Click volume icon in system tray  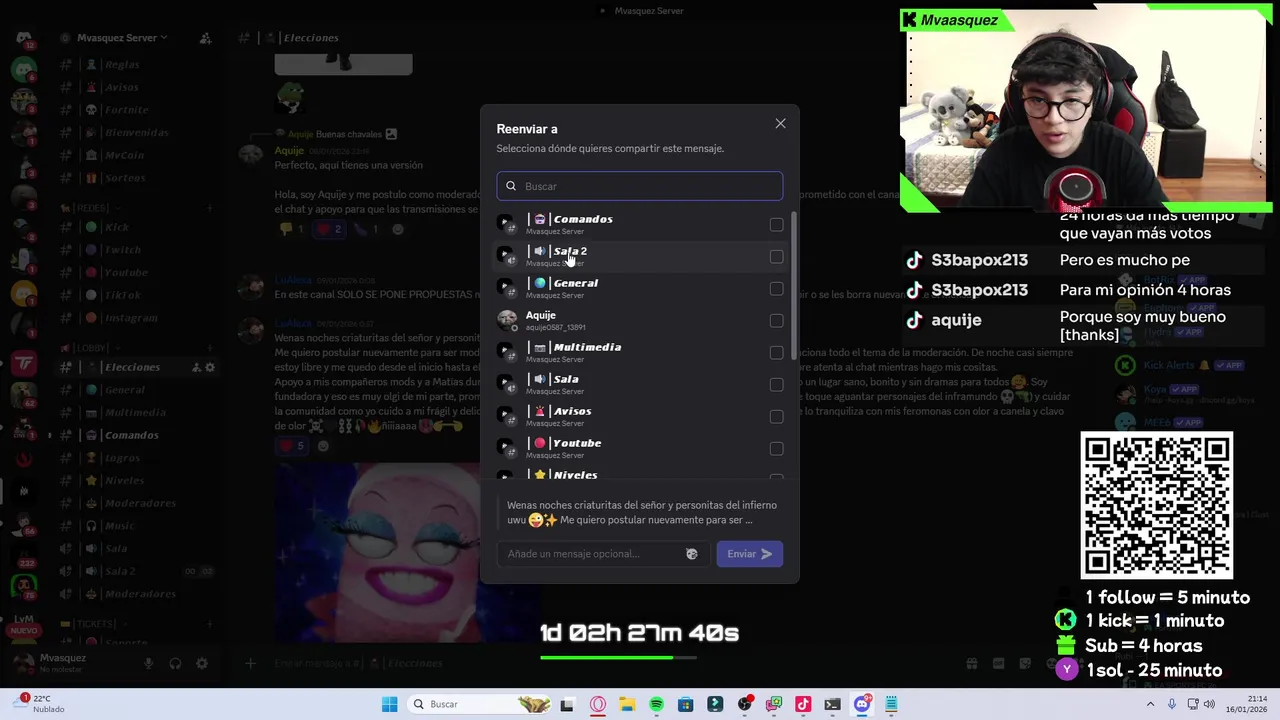click(x=1209, y=704)
